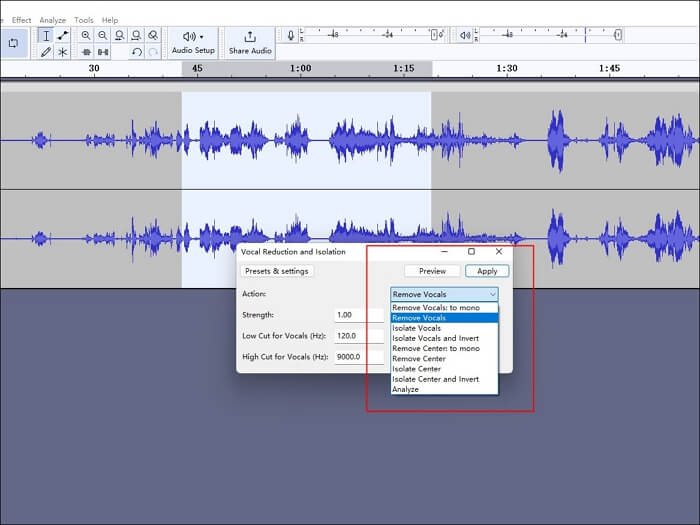The height and width of the screenshot is (525, 700).
Task: Click the Share Audio button
Action: [249, 43]
